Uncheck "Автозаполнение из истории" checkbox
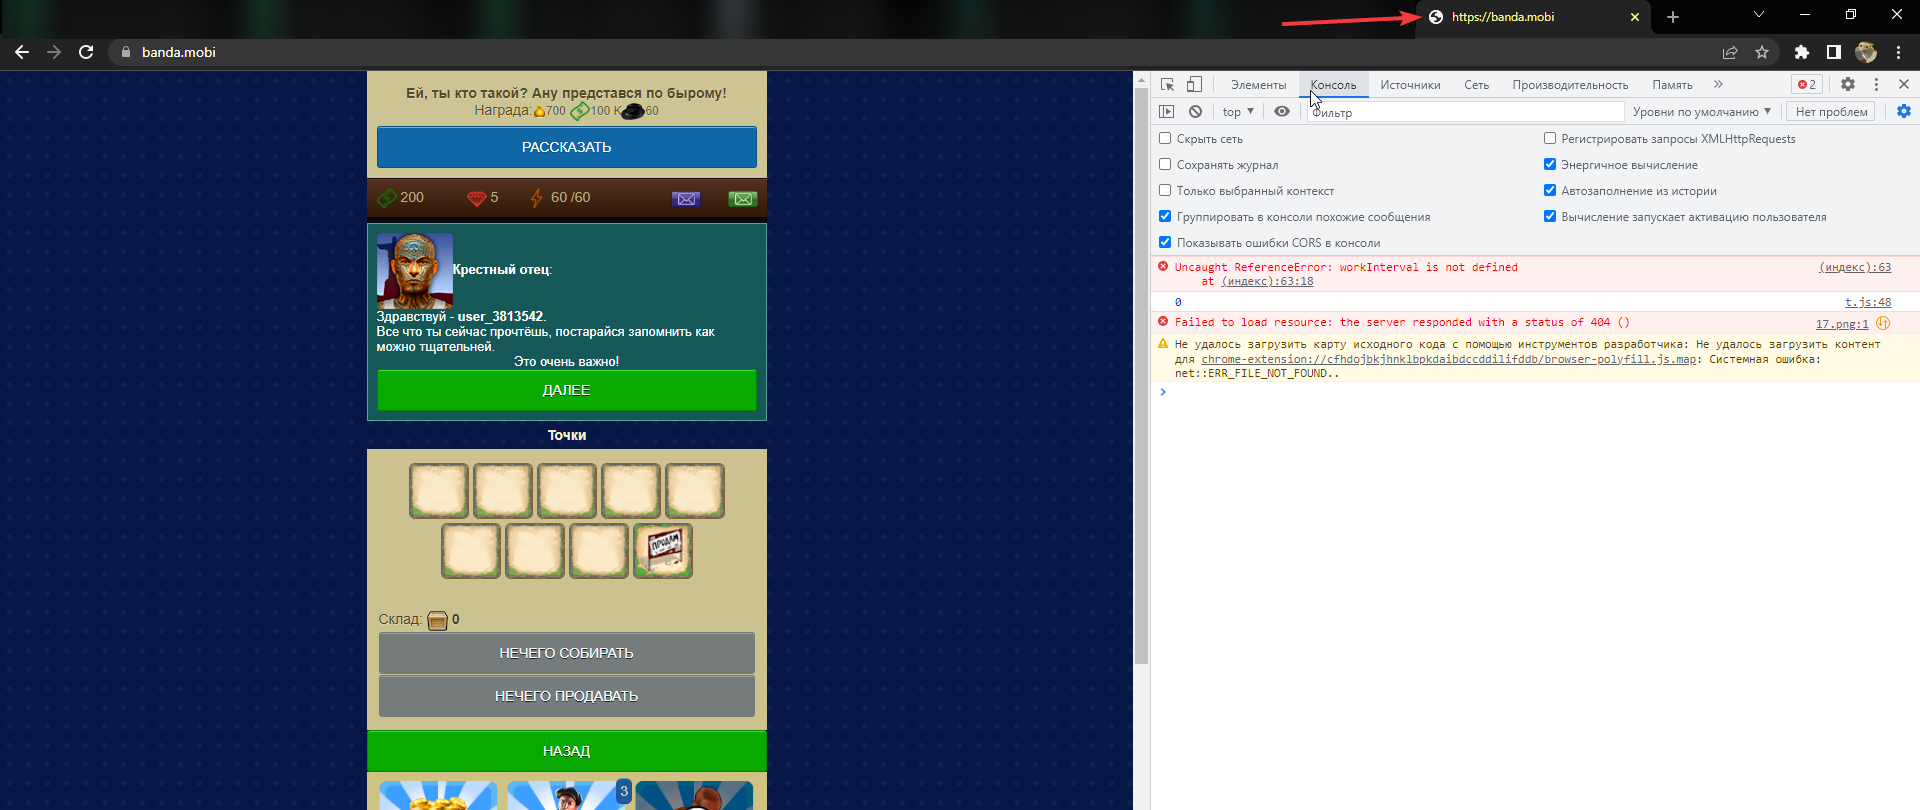Screen dimensions: 1920x810 pyautogui.click(x=1550, y=191)
